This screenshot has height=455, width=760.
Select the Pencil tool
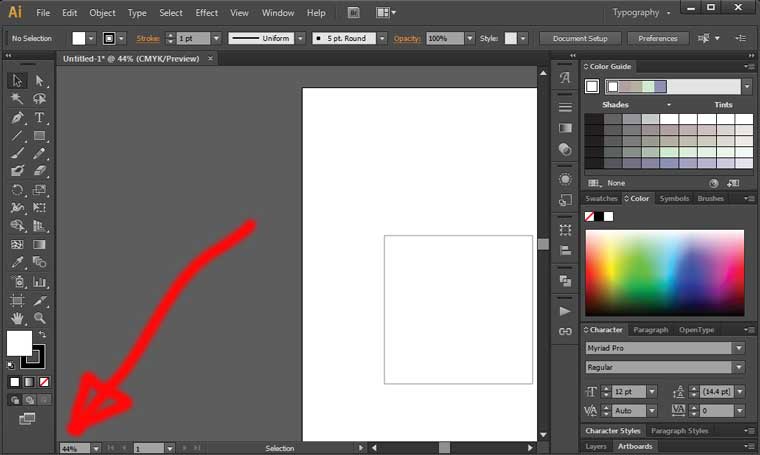39,154
